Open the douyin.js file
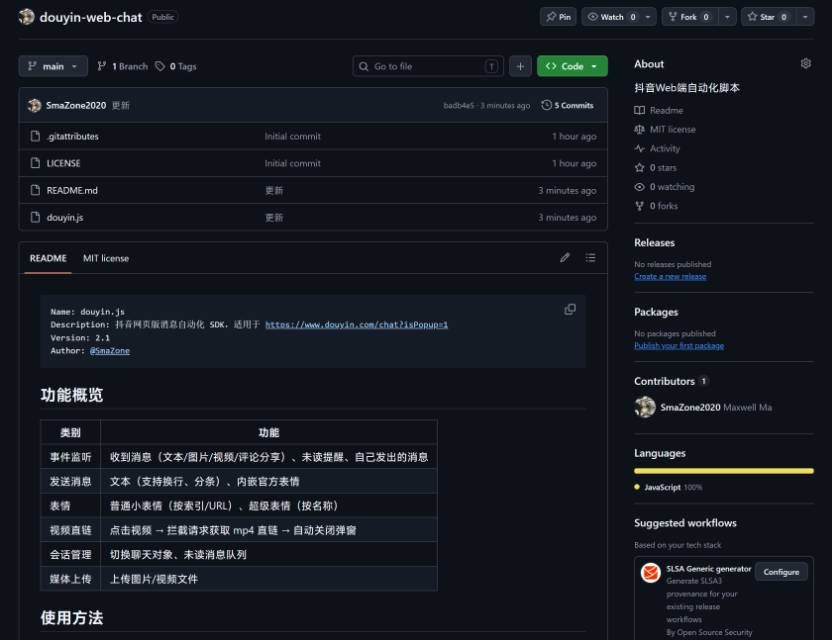 [x=65, y=218]
